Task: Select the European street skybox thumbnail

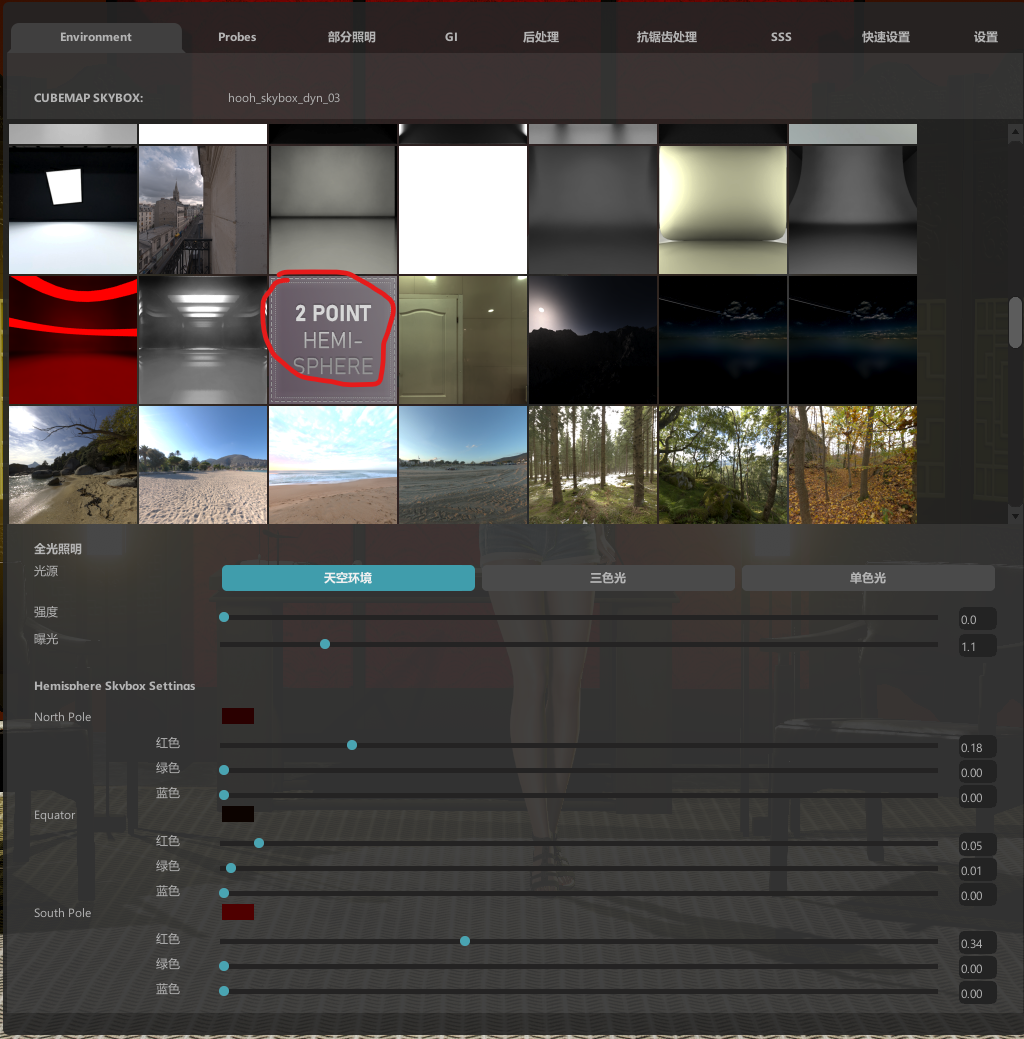Action: click(x=203, y=210)
